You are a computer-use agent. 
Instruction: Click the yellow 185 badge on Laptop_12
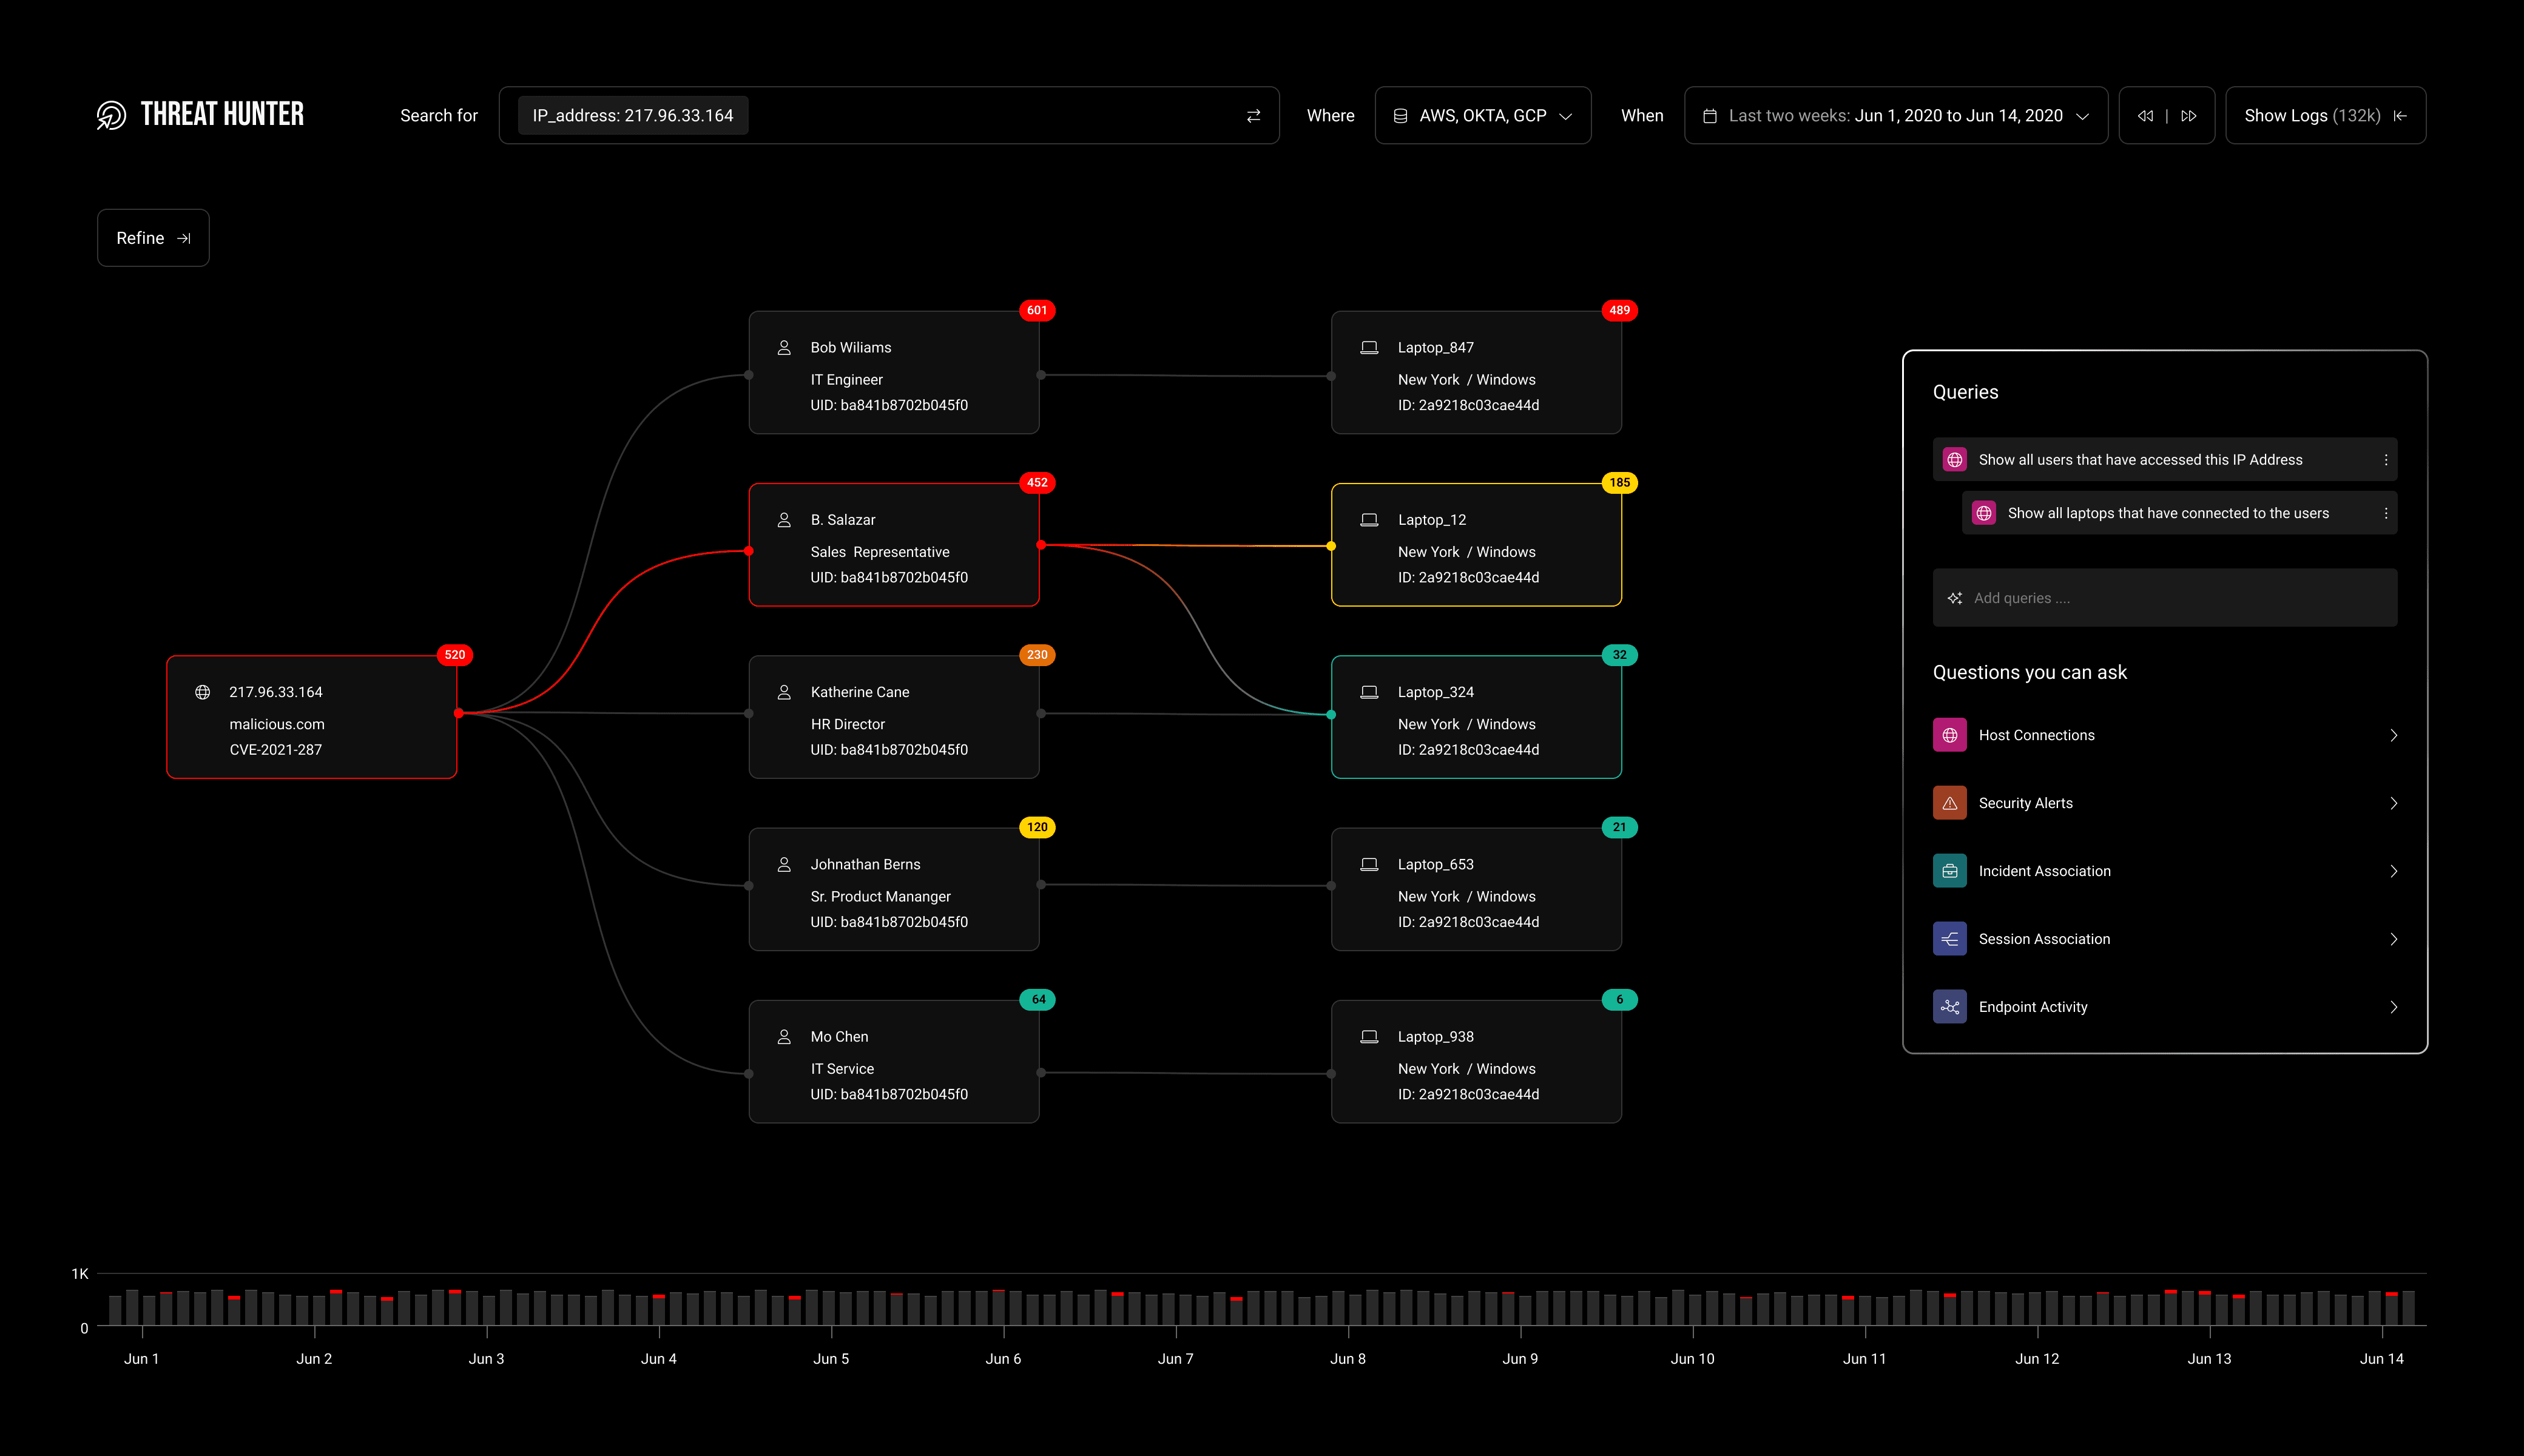click(x=1619, y=483)
